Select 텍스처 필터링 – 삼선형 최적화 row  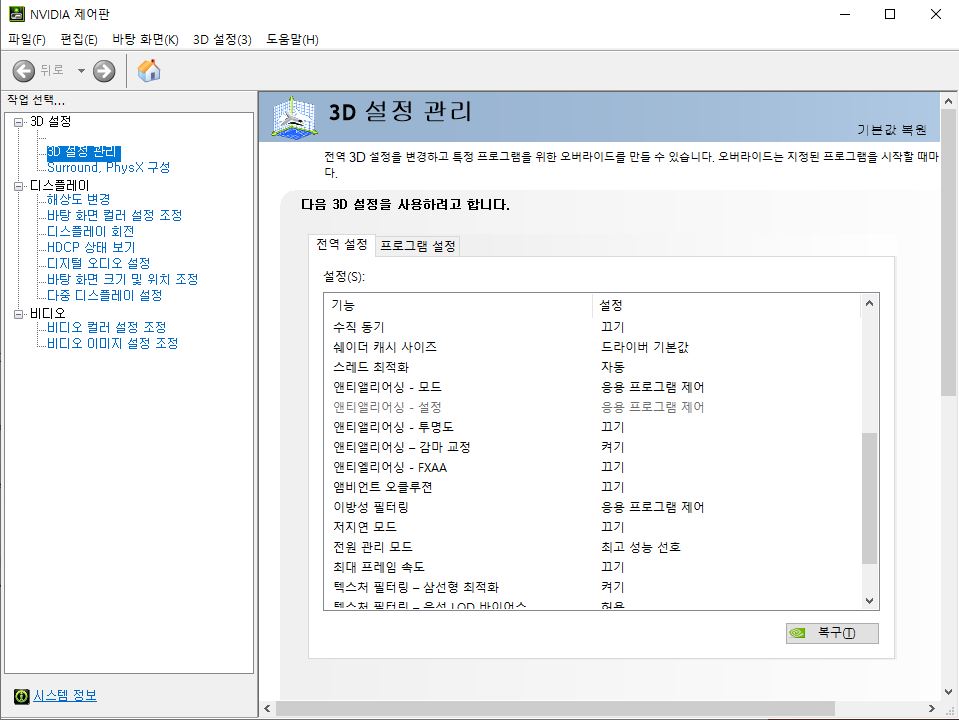[x=592, y=587]
